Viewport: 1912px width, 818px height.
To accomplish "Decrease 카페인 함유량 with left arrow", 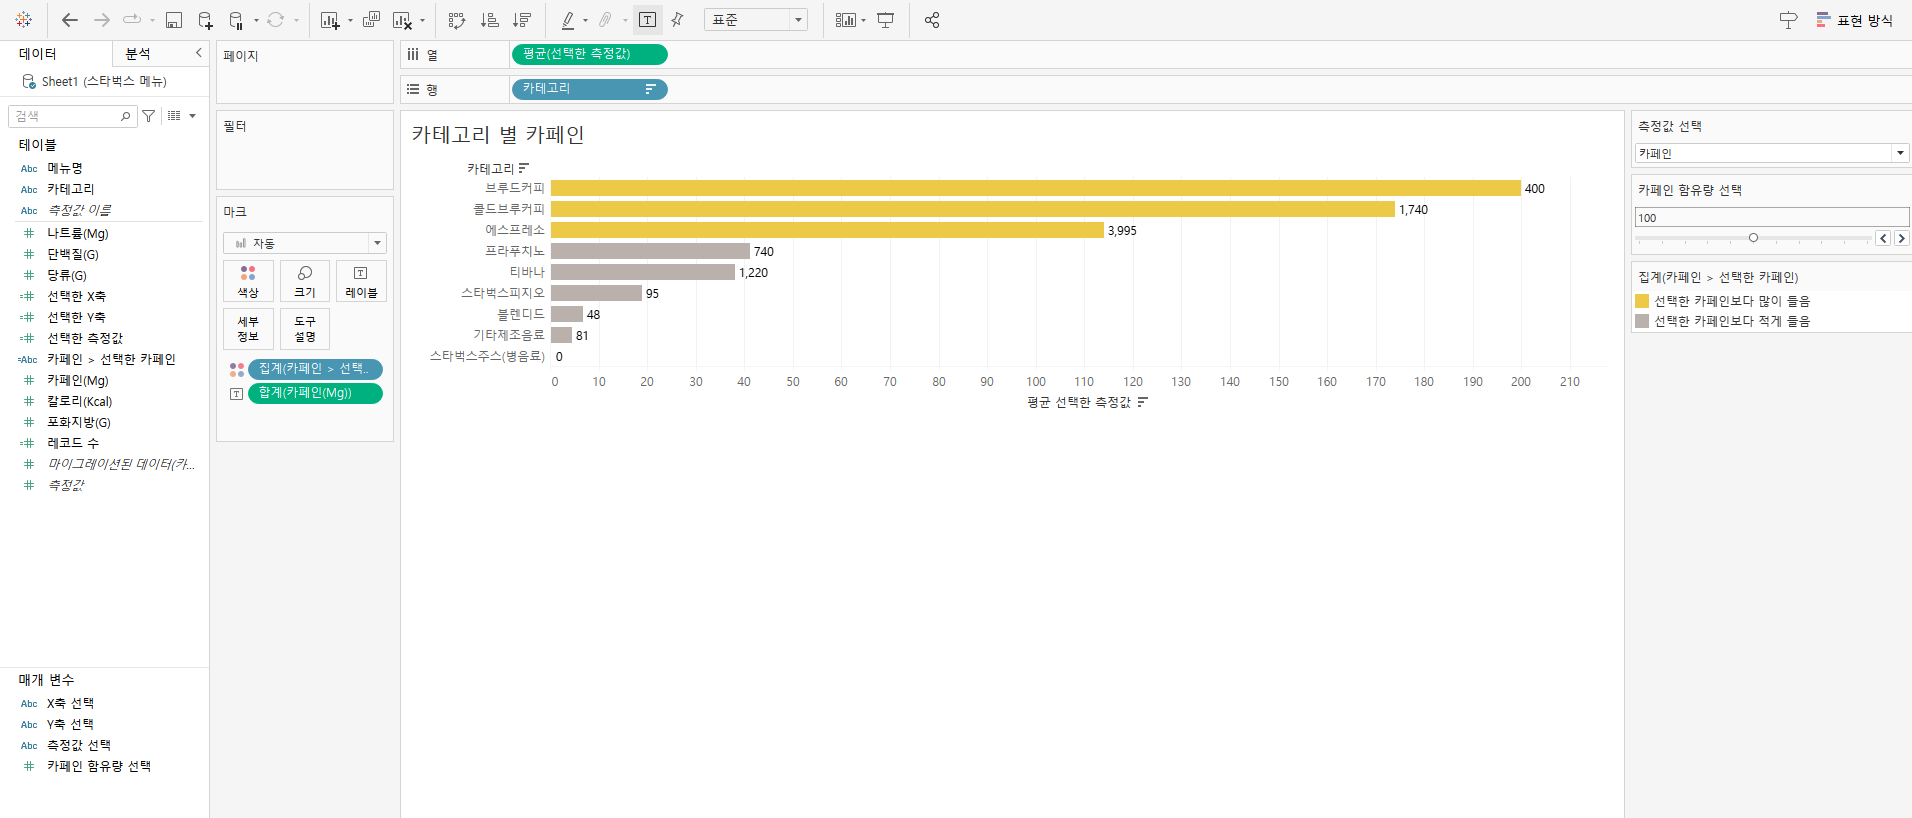I will (1883, 238).
